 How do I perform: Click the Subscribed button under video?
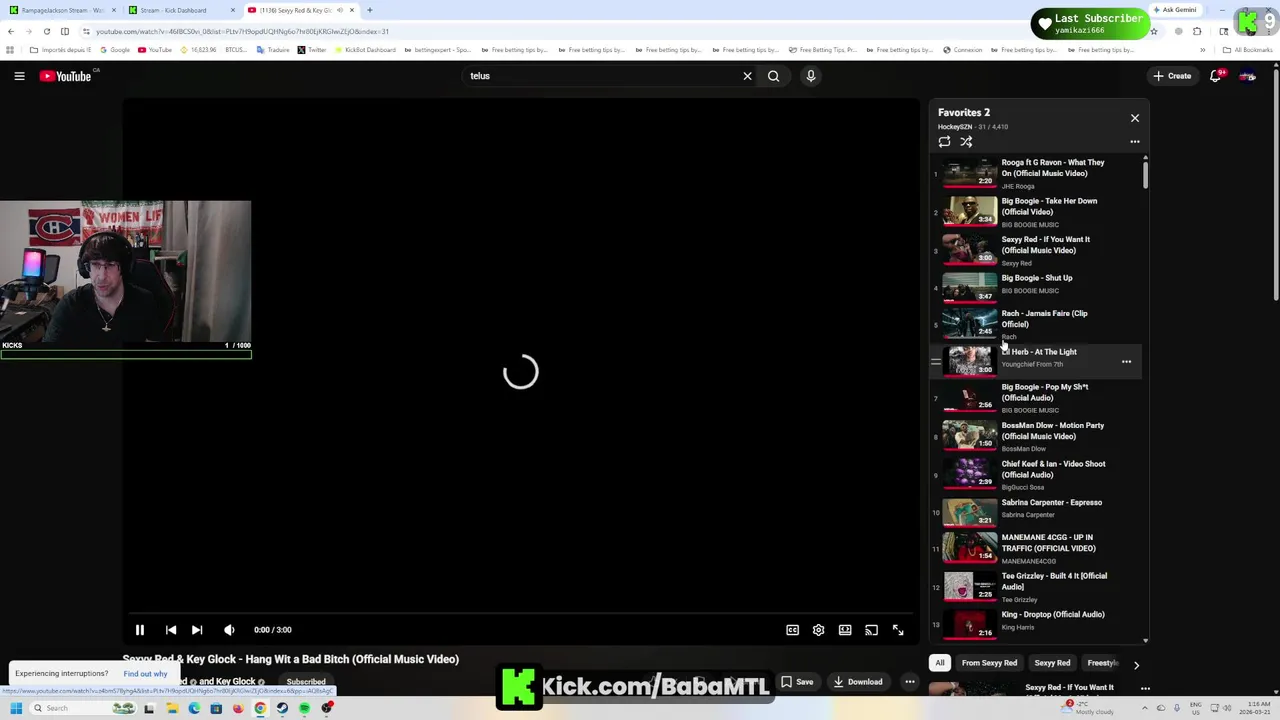(306, 682)
